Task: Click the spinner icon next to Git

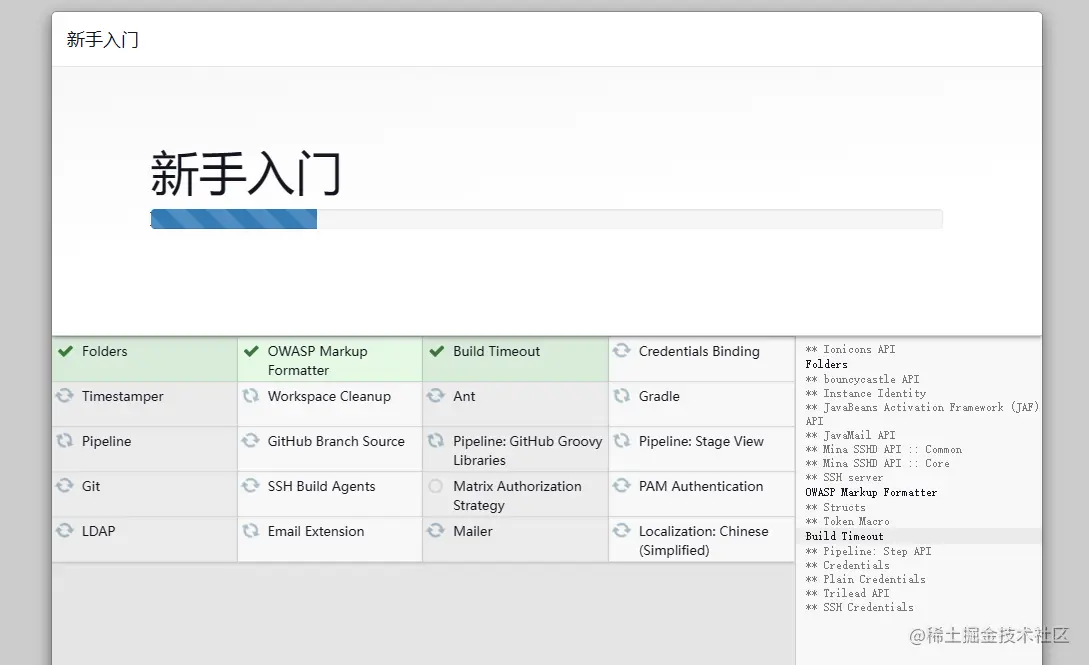Action: 65,485
